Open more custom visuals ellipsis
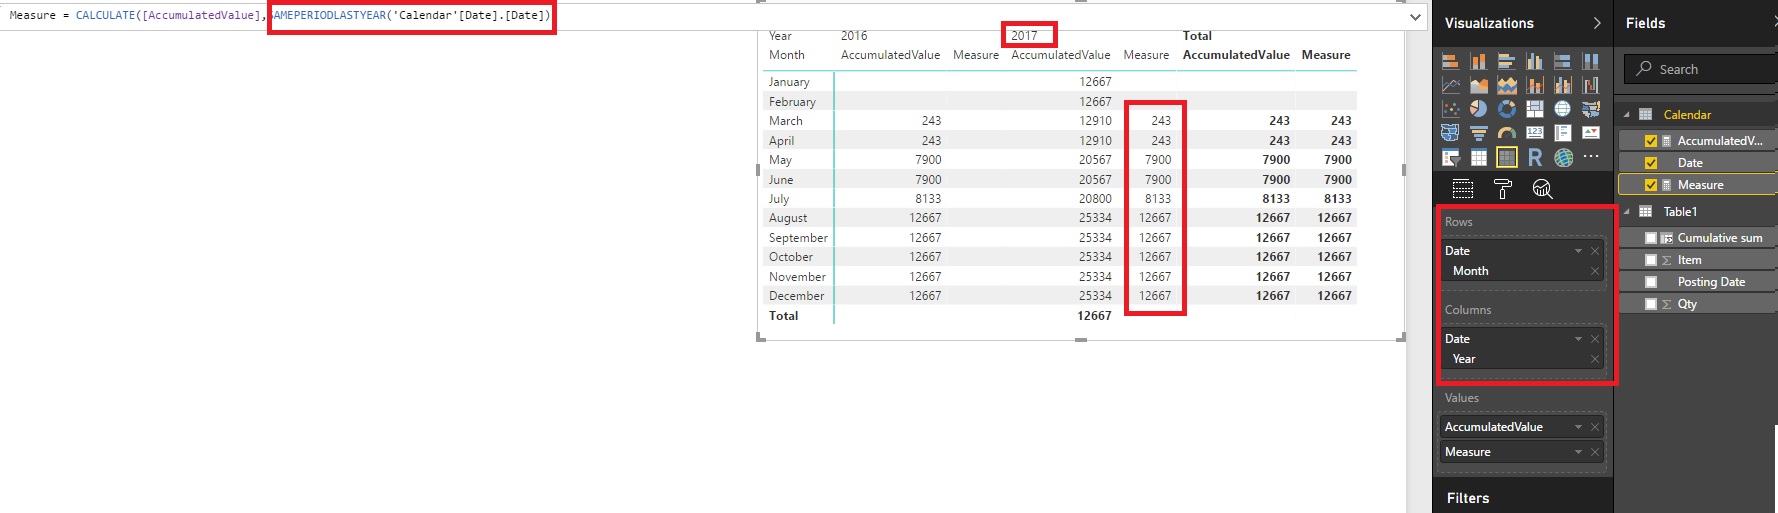The width and height of the screenshot is (1778, 513). (x=1591, y=156)
